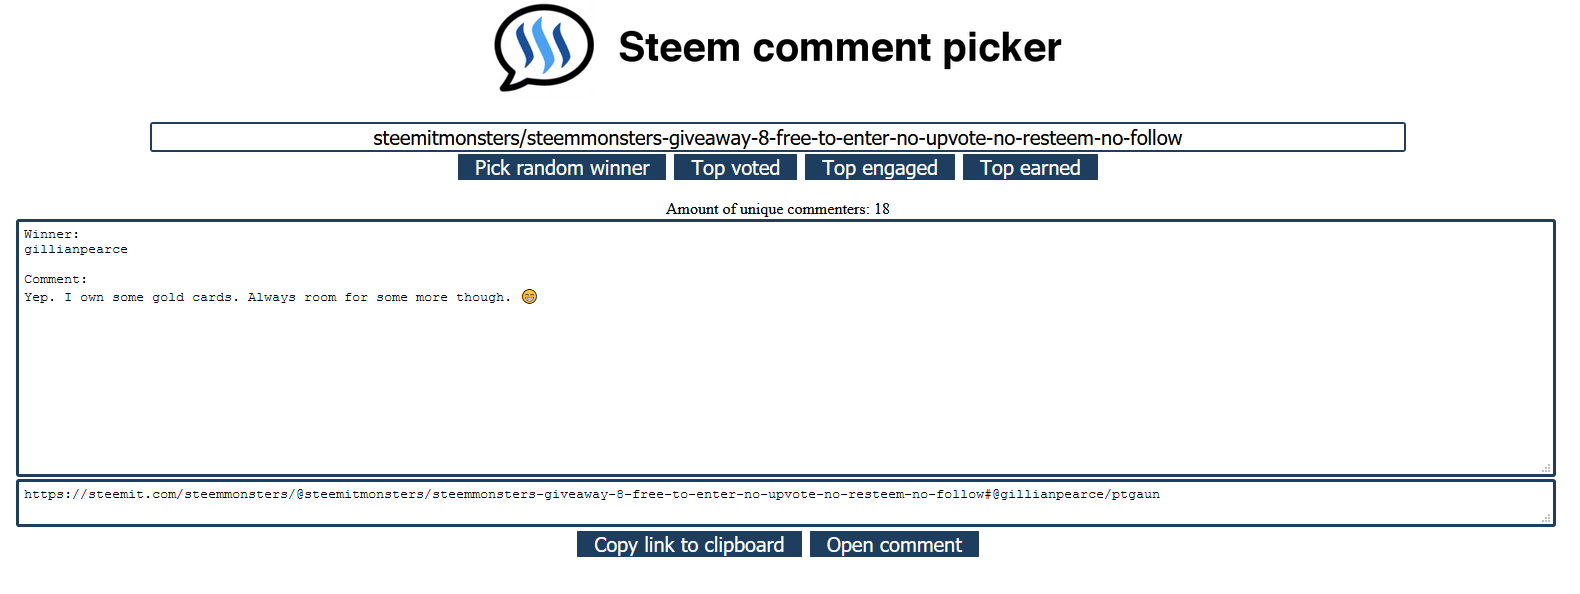Screen dimensions: 1580x594
Task: Click empty space inside the winner result box
Action: tap(785, 390)
